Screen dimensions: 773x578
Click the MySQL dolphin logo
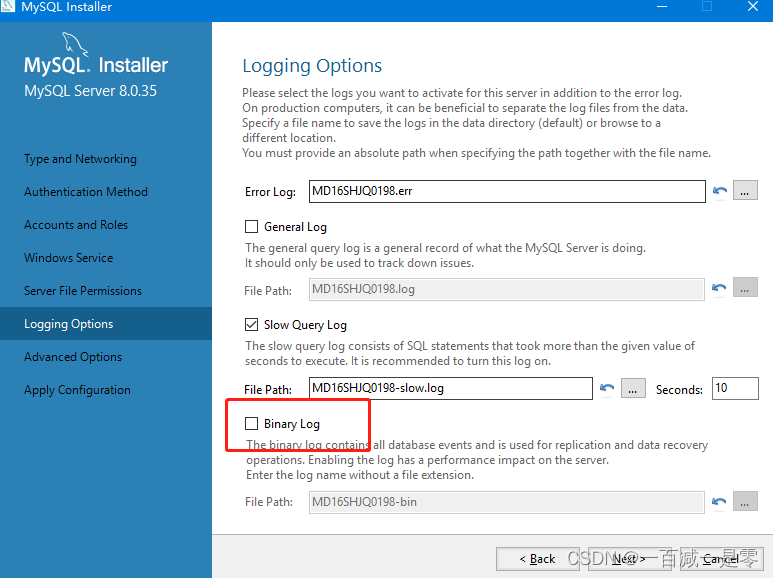[74, 43]
